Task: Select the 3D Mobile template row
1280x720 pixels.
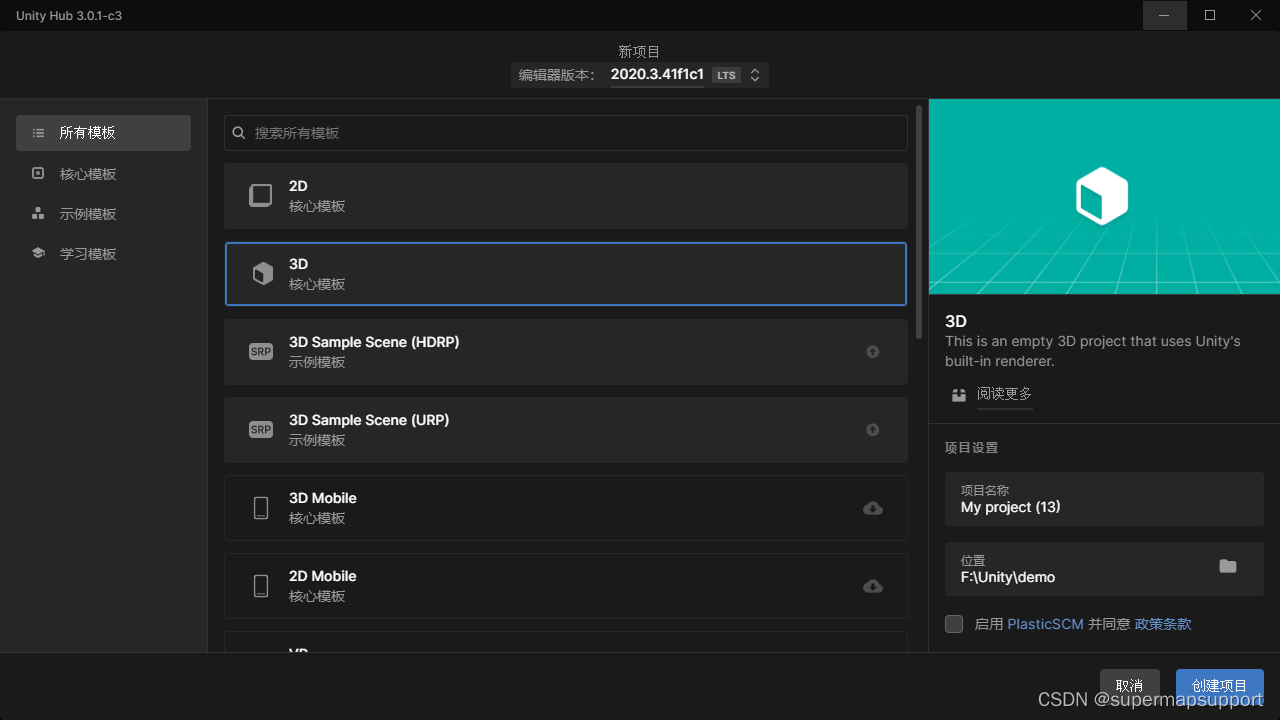Action: point(566,508)
